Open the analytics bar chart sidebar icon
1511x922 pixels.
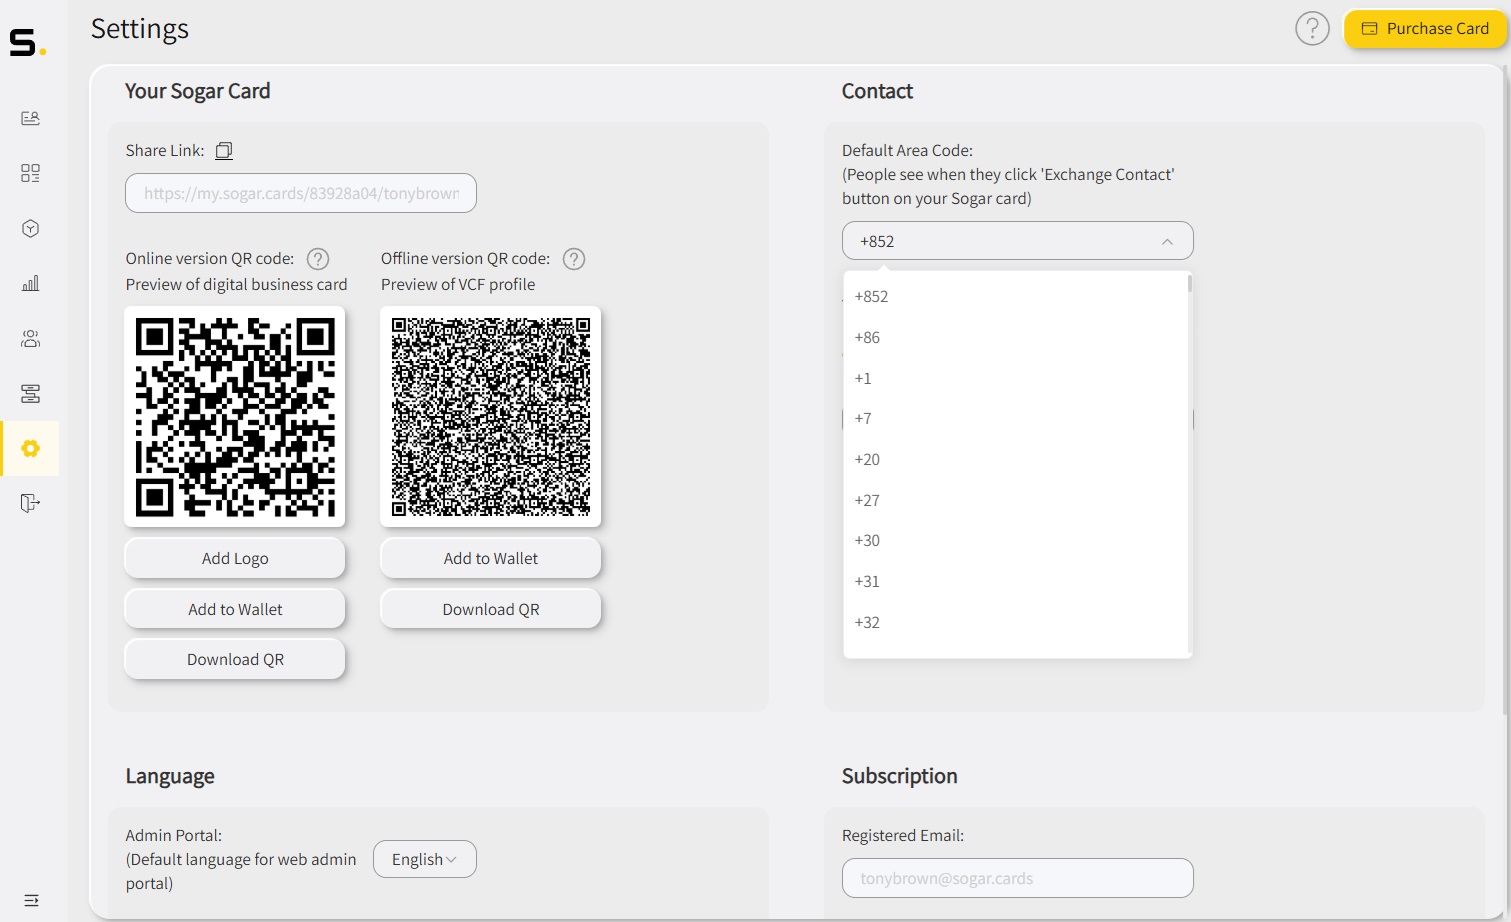pyautogui.click(x=31, y=284)
